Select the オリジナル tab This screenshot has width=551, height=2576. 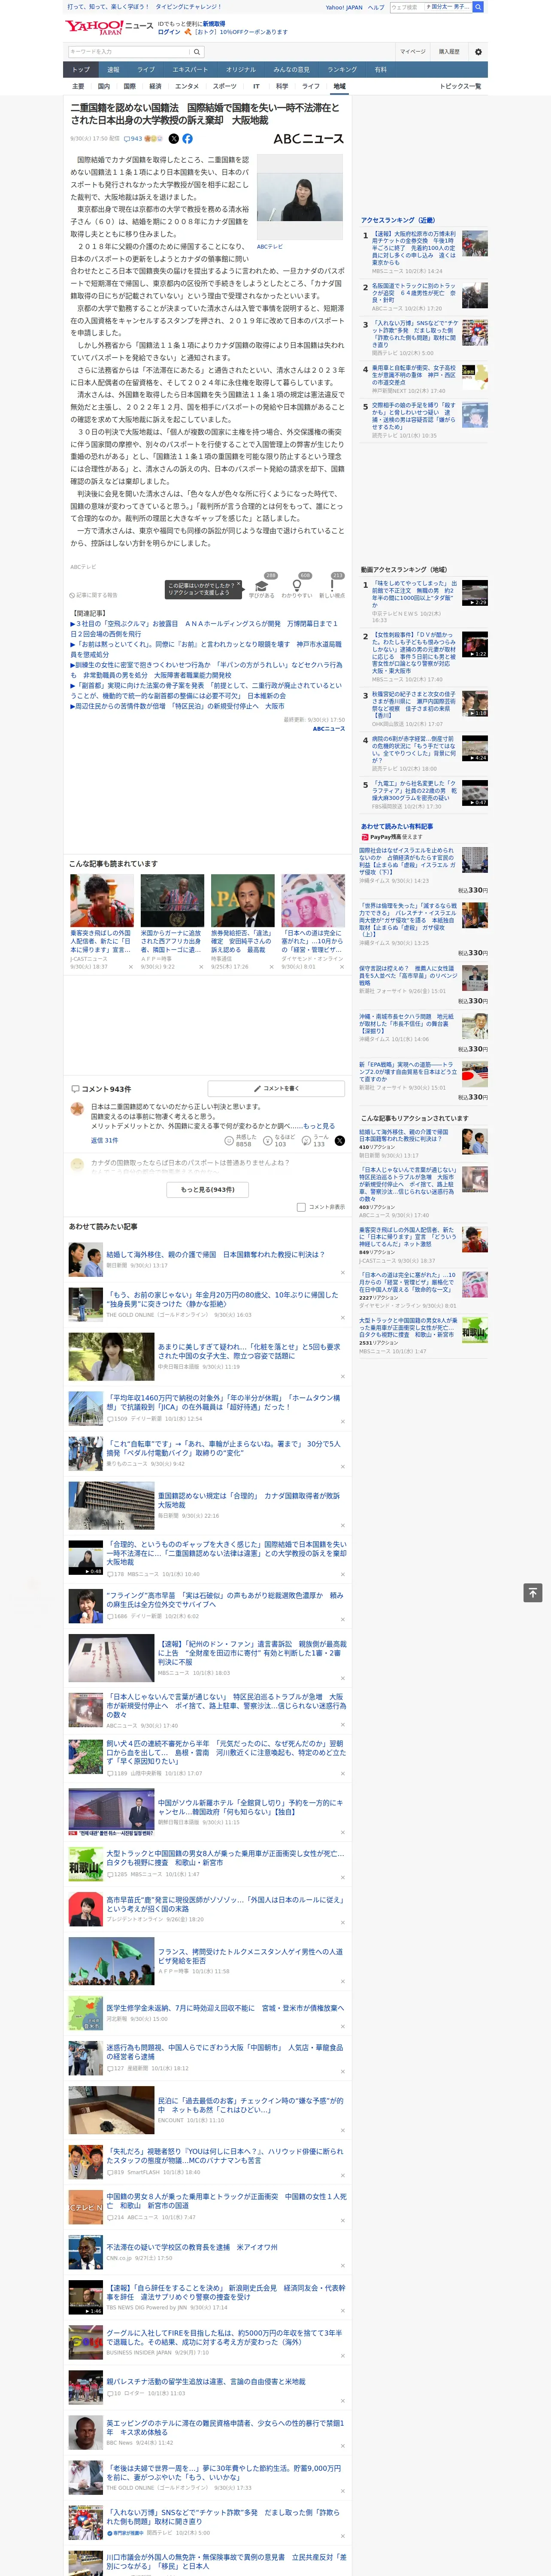click(x=241, y=70)
